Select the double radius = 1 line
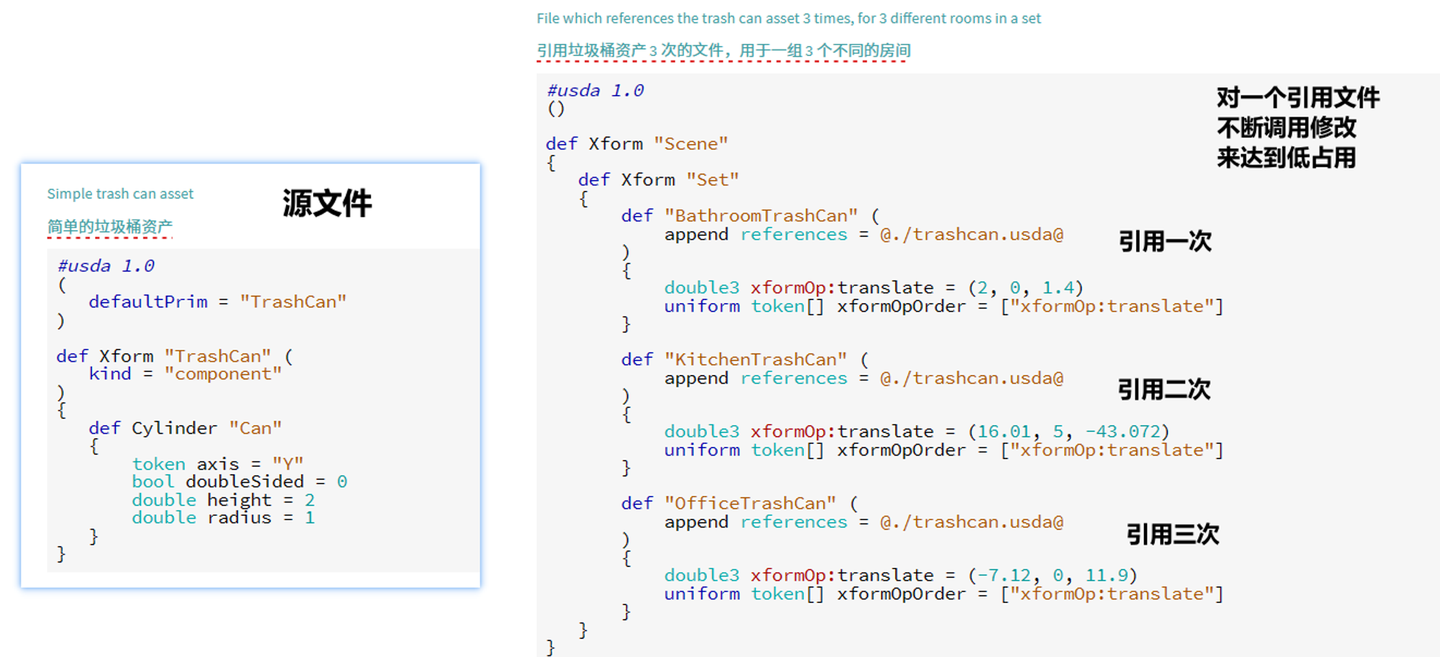 tap(224, 518)
